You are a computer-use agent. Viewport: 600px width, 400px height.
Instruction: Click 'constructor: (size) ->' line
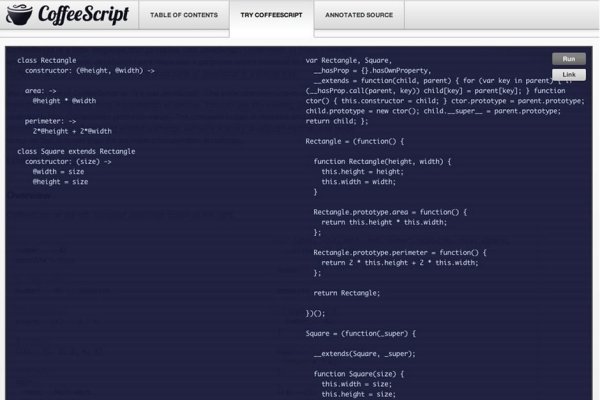pyautogui.click(x=68, y=162)
